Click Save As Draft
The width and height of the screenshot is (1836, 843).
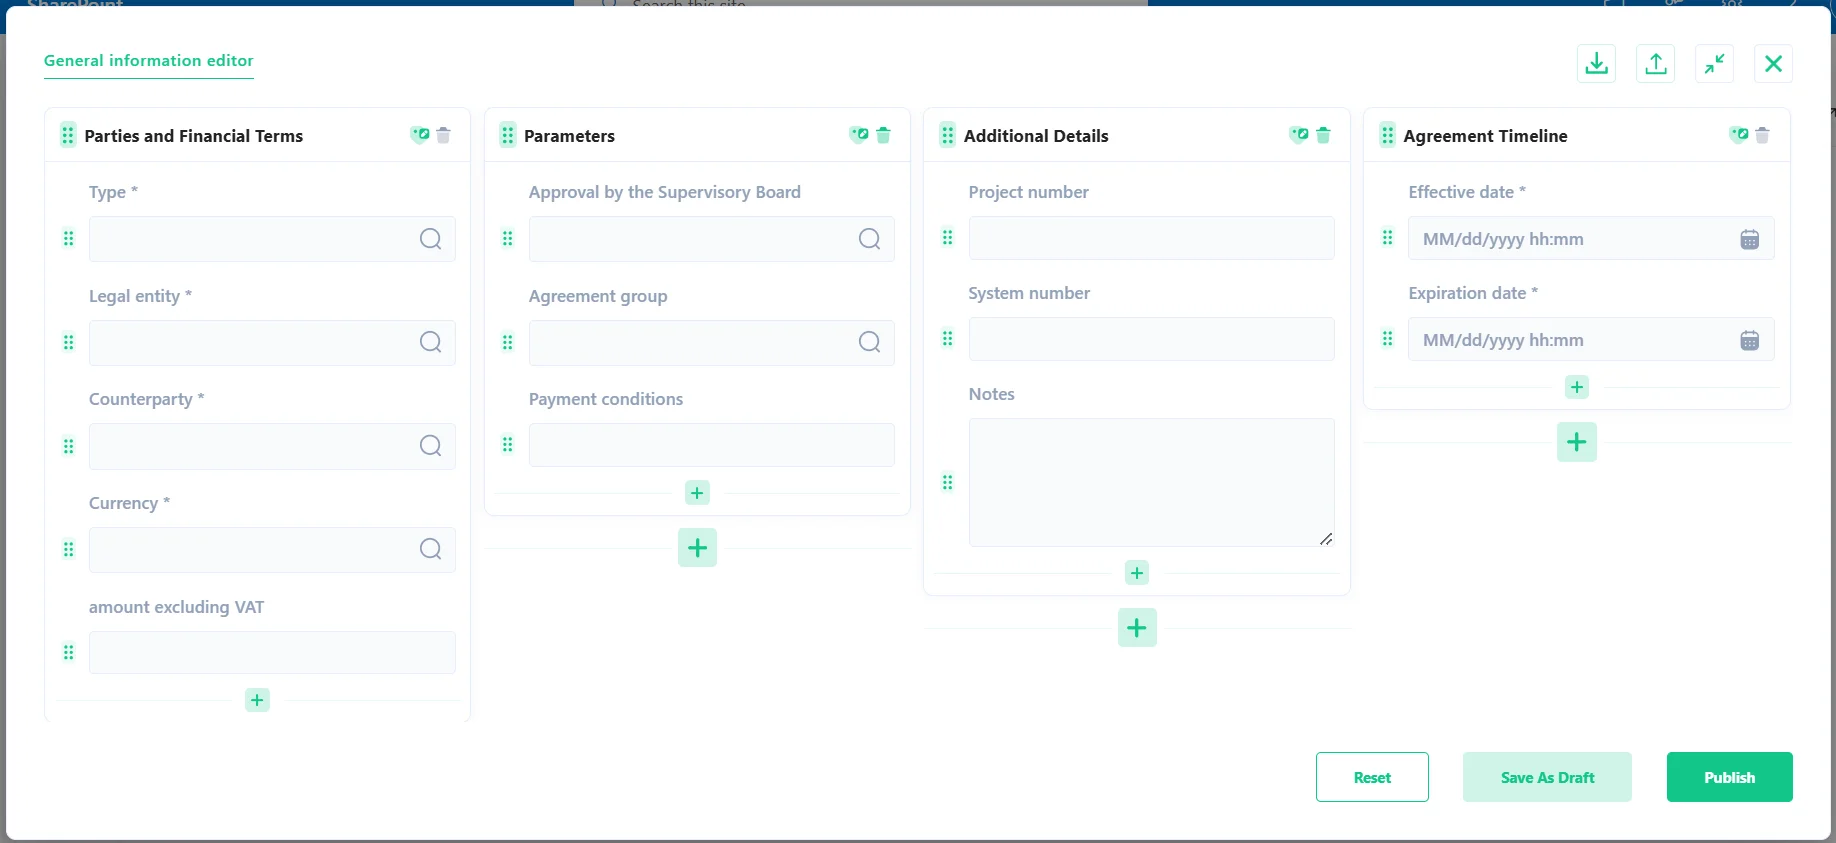click(x=1546, y=777)
